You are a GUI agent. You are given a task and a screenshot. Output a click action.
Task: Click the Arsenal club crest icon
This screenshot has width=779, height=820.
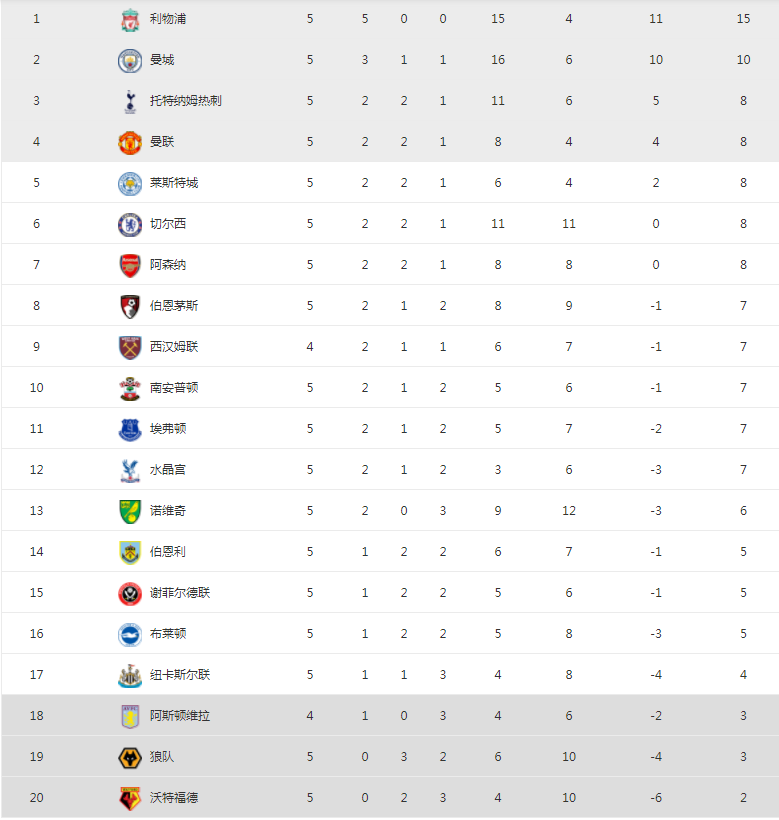pyautogui.click(x=130, y=266)
